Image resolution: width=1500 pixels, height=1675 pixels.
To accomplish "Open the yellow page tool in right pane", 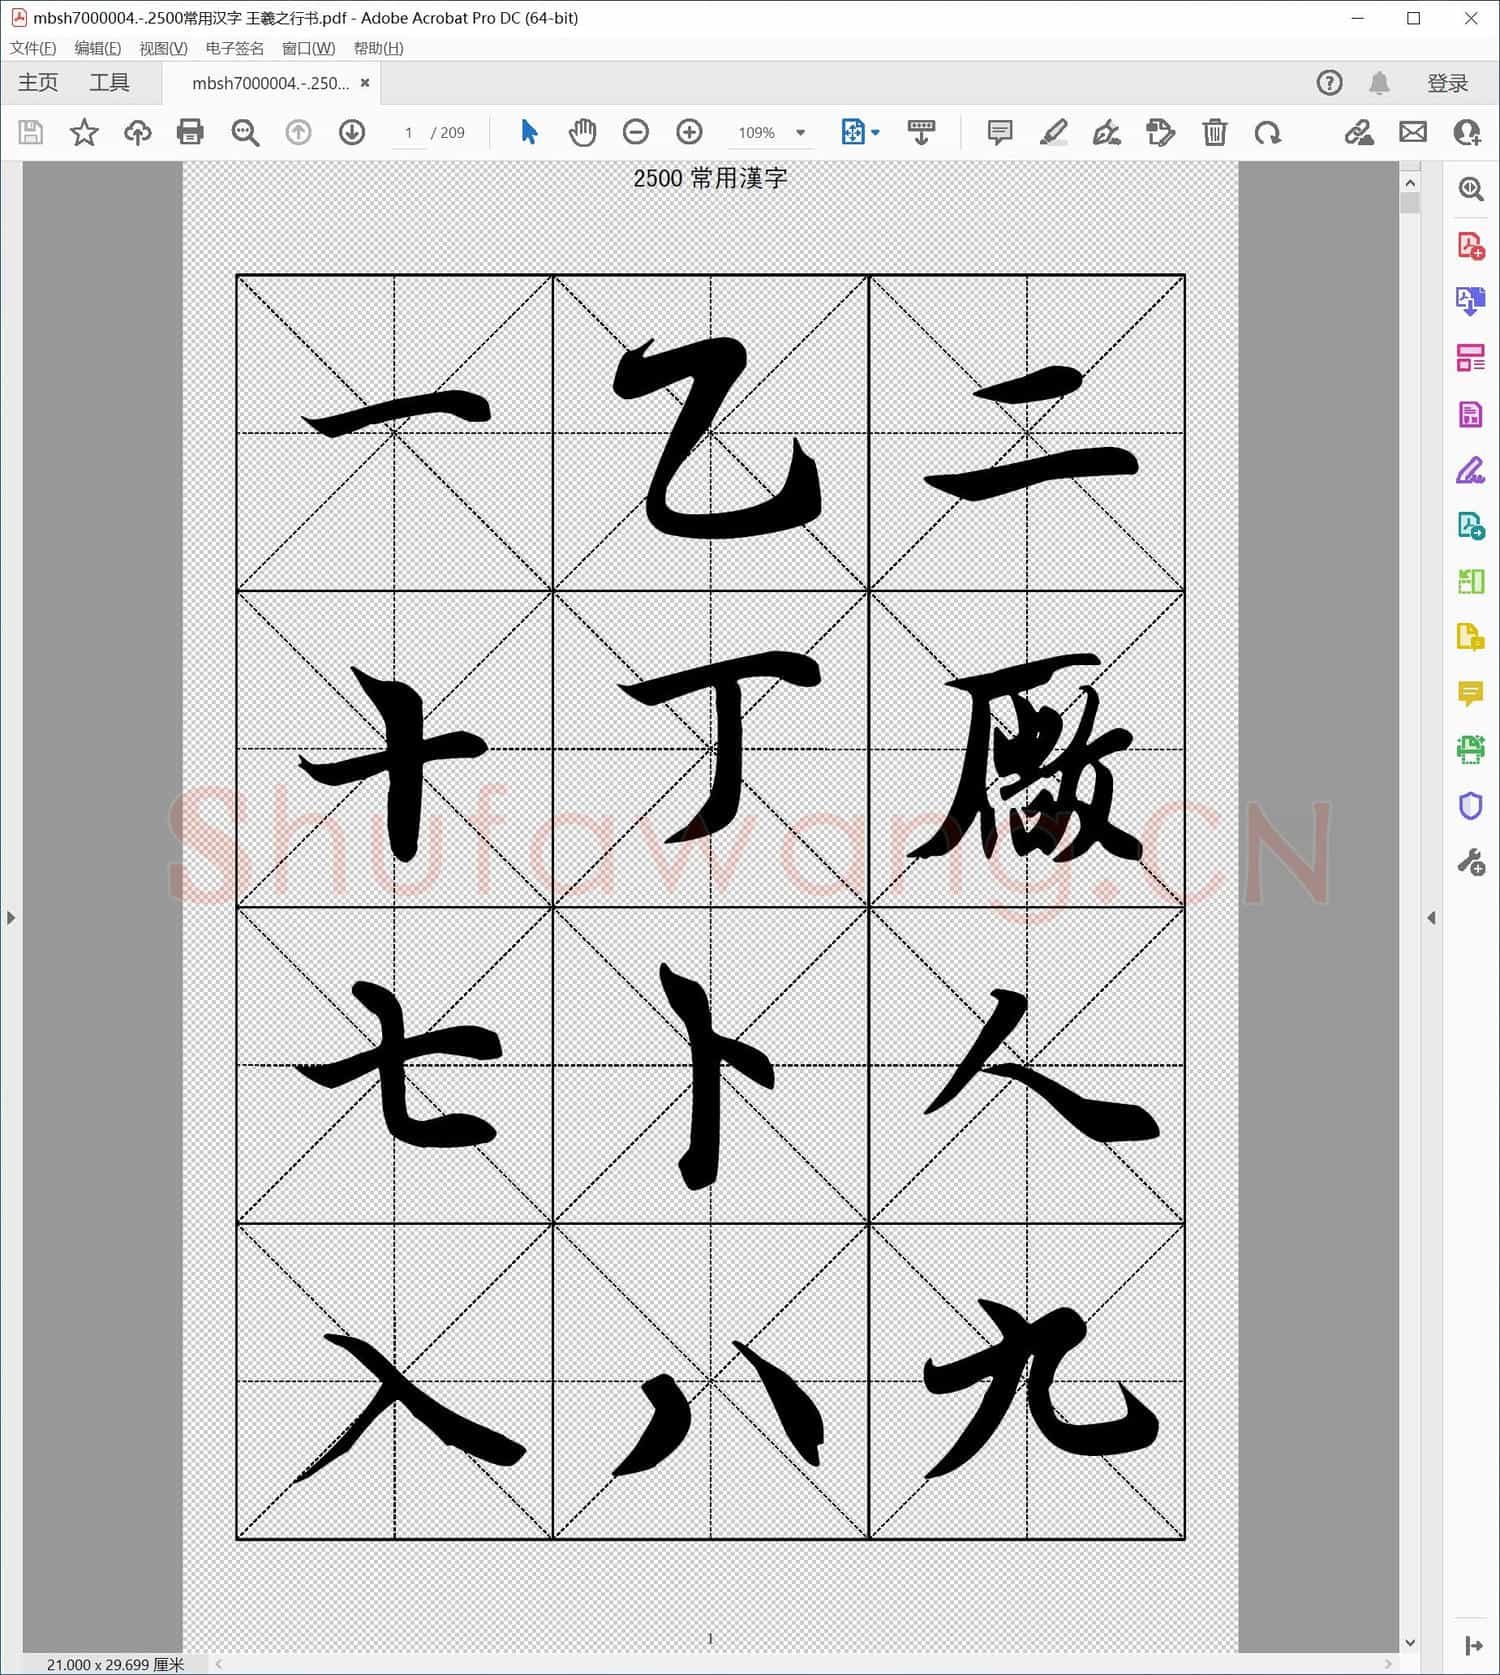I will [1470, 637].
